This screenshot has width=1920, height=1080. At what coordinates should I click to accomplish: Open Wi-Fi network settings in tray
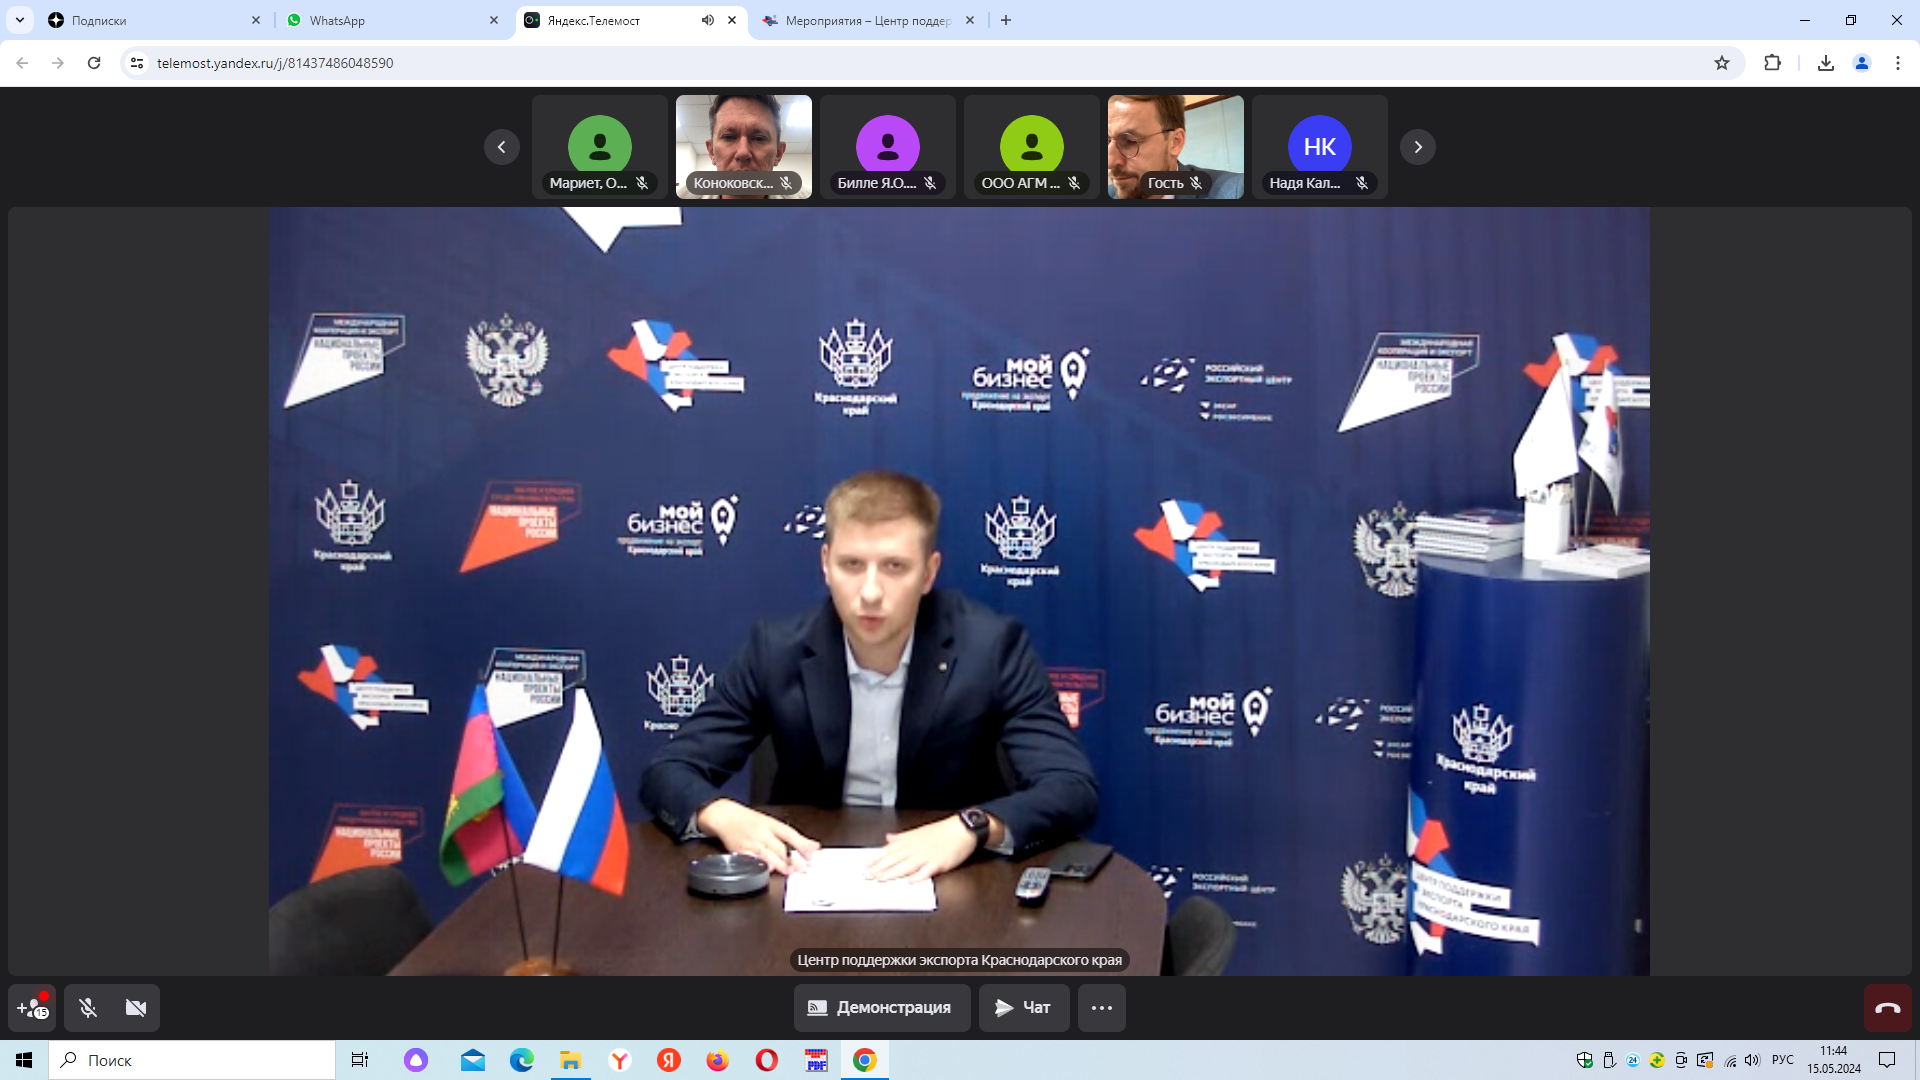(x=1730, y=1060)
